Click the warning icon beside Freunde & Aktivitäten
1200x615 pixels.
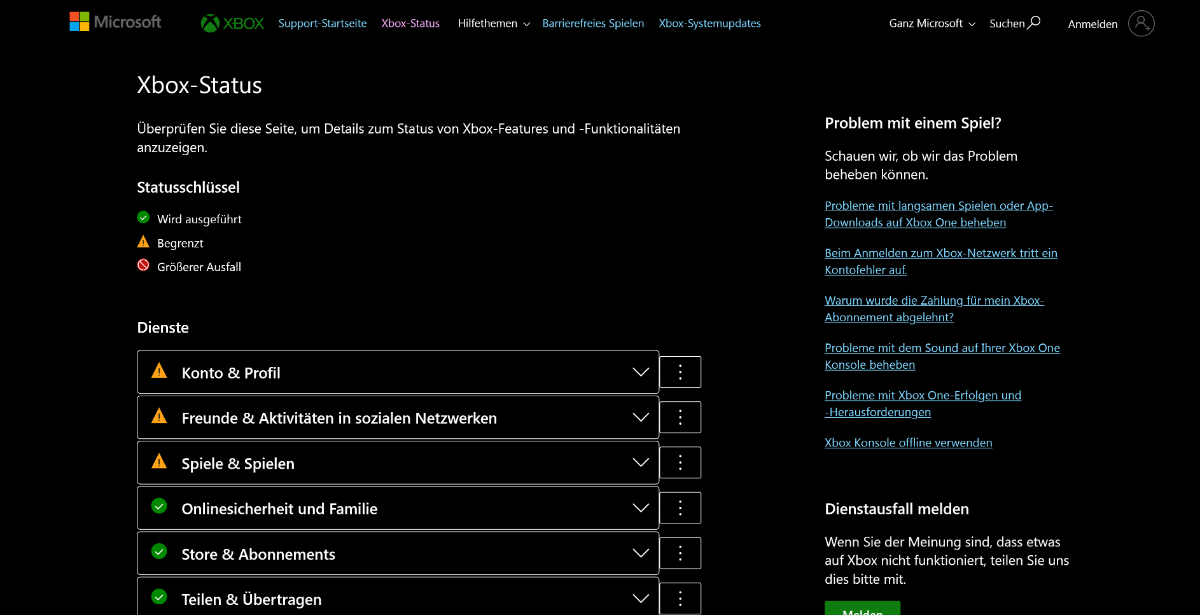click(159, 416)
